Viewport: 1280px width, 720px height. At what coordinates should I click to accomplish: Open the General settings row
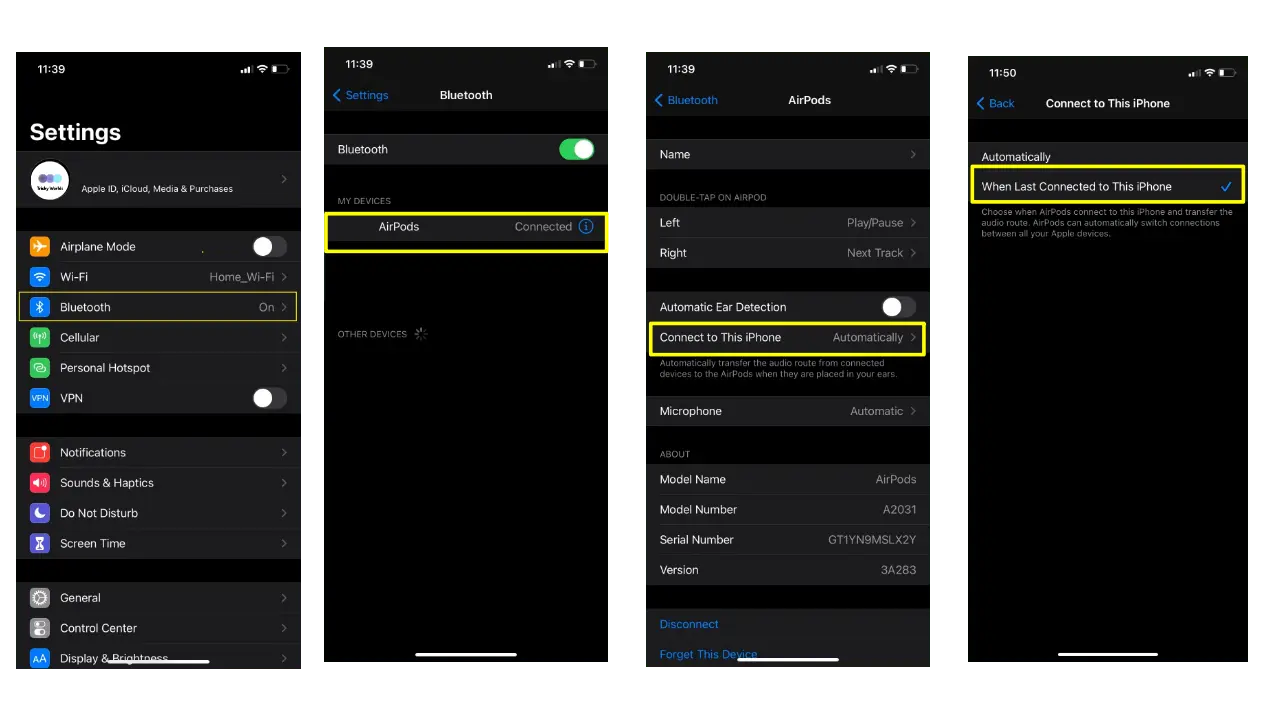[158, 598]
